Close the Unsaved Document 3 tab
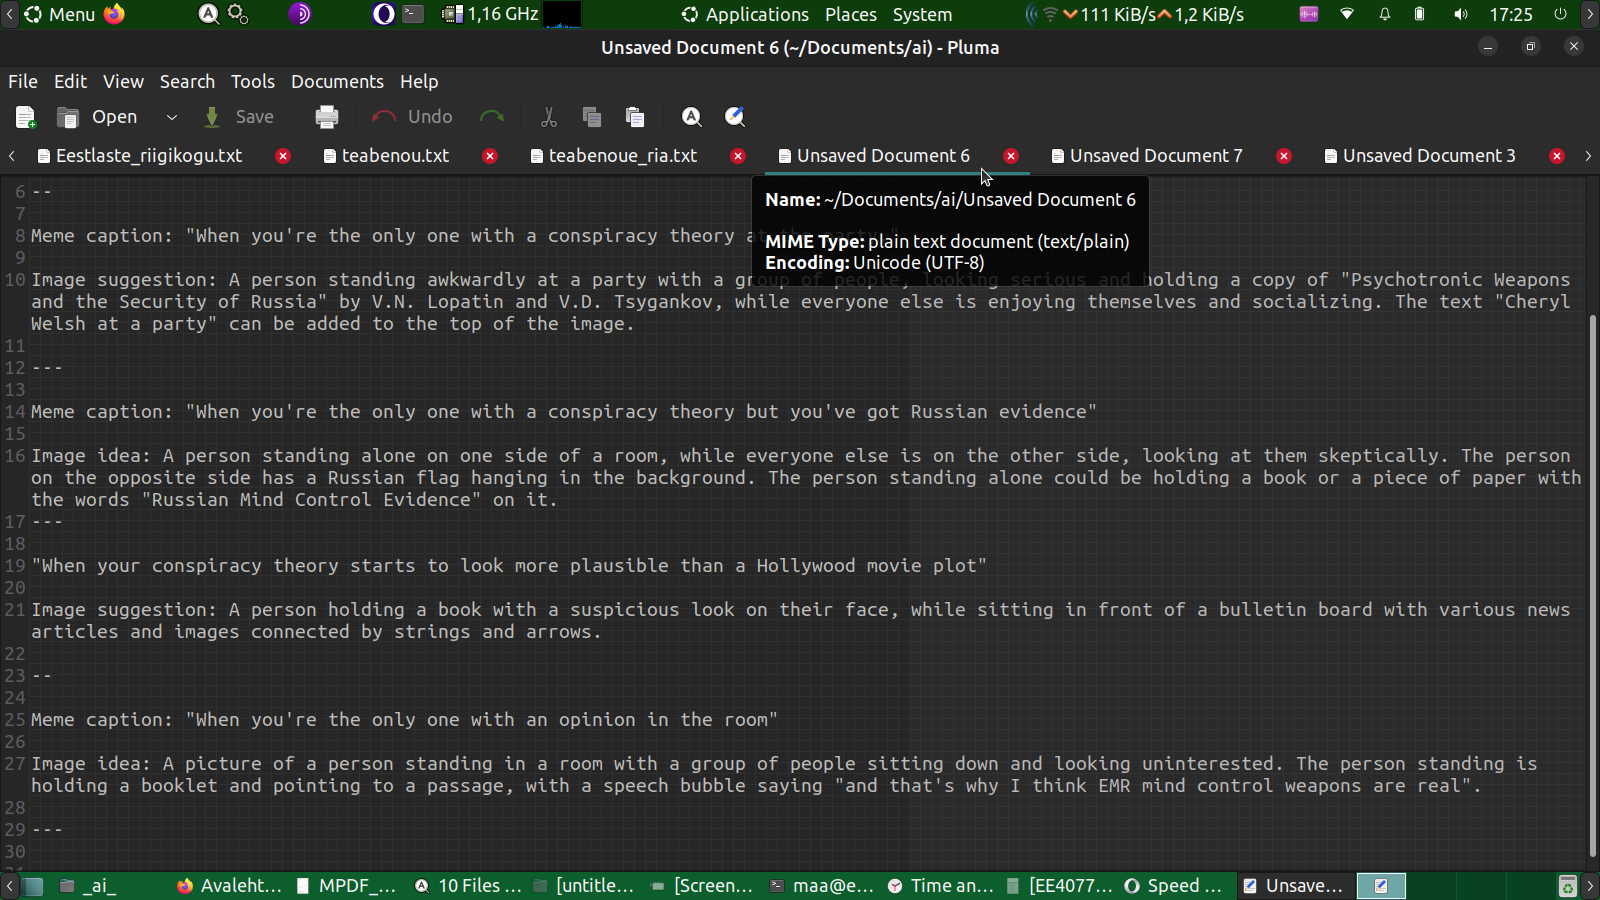1600x900 pixels. 1557,156
